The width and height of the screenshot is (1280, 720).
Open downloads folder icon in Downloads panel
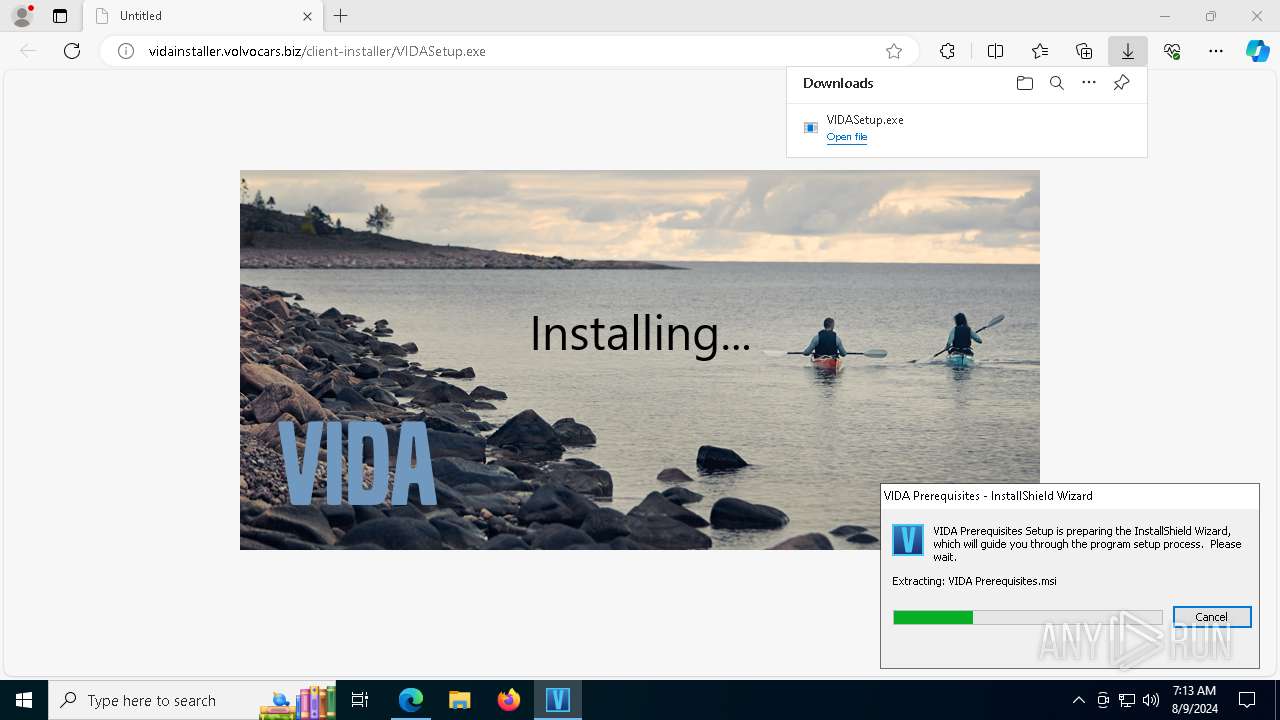point(1024,83)
